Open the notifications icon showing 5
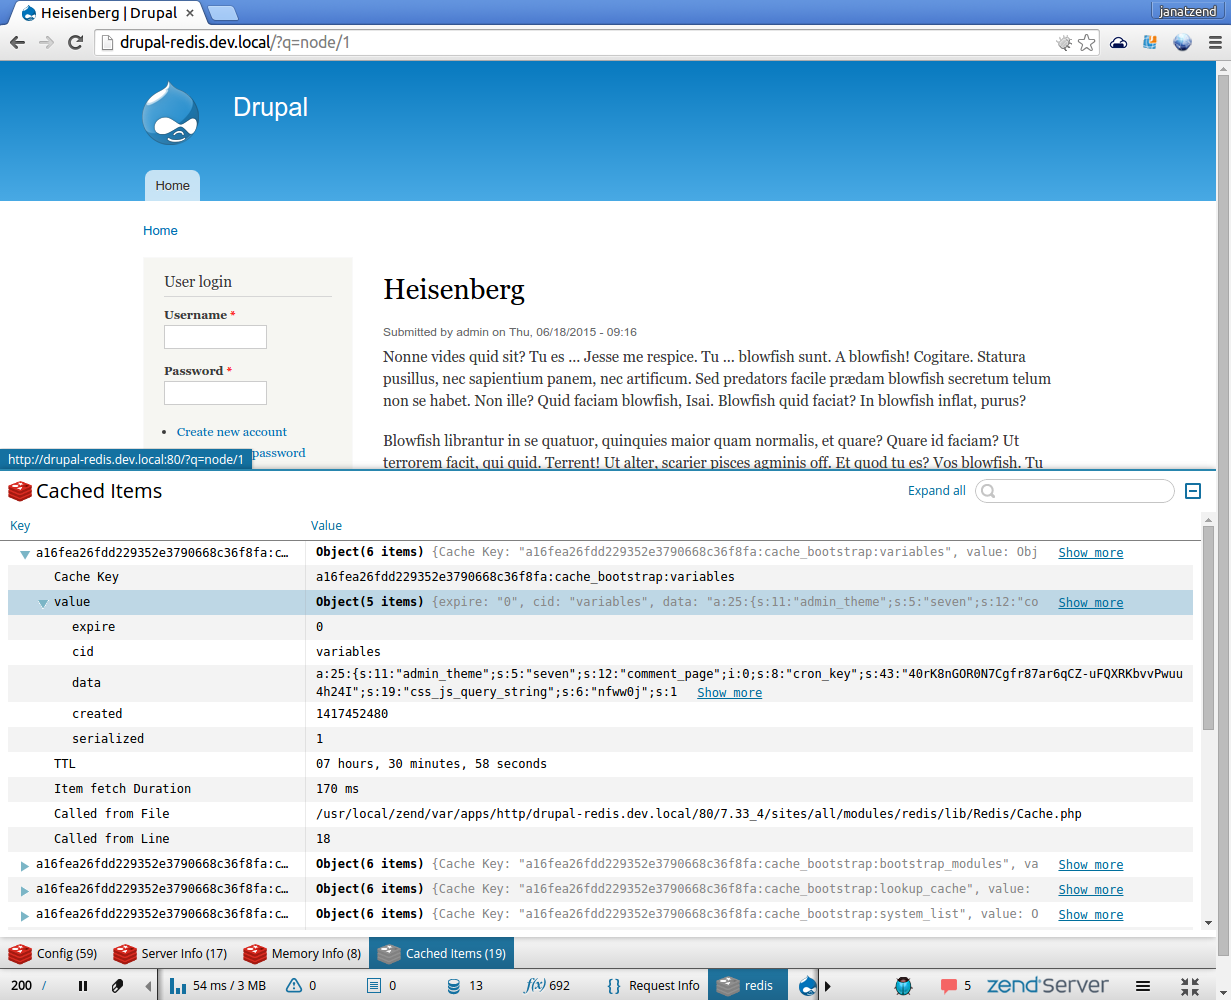The width and height of the screenshot is (1231, 1000). point(956,986)
